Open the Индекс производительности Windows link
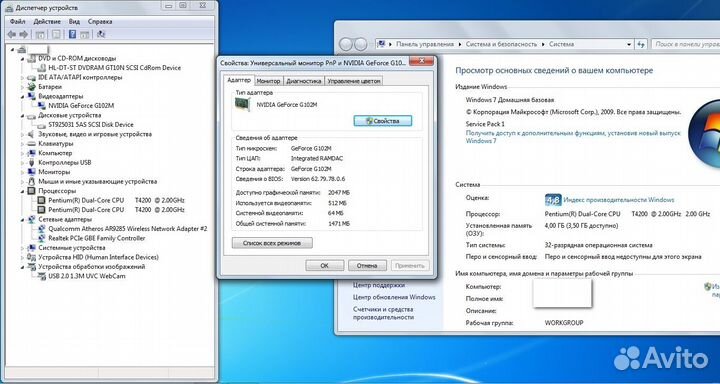 (x=619, y=200)
